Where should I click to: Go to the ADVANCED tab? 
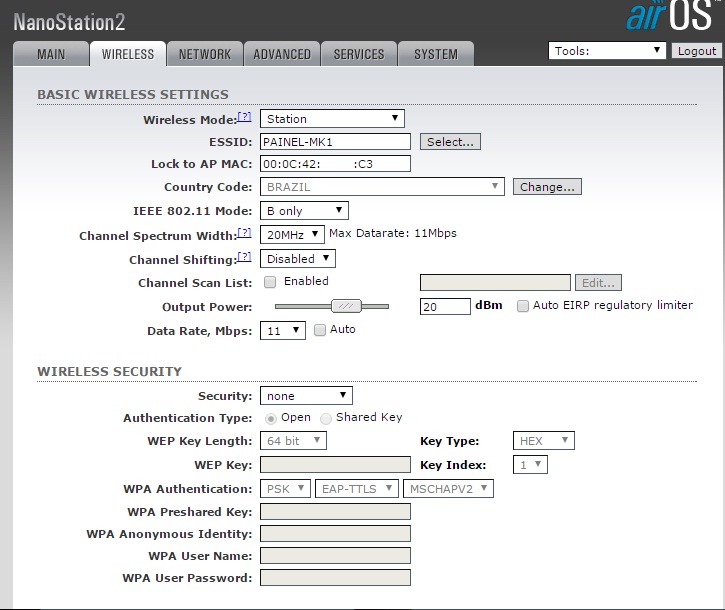(282, 54)
